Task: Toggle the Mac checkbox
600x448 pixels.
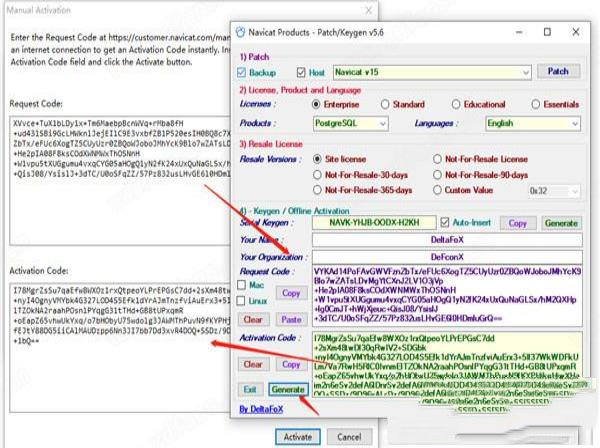Action: tap(241, 285)
